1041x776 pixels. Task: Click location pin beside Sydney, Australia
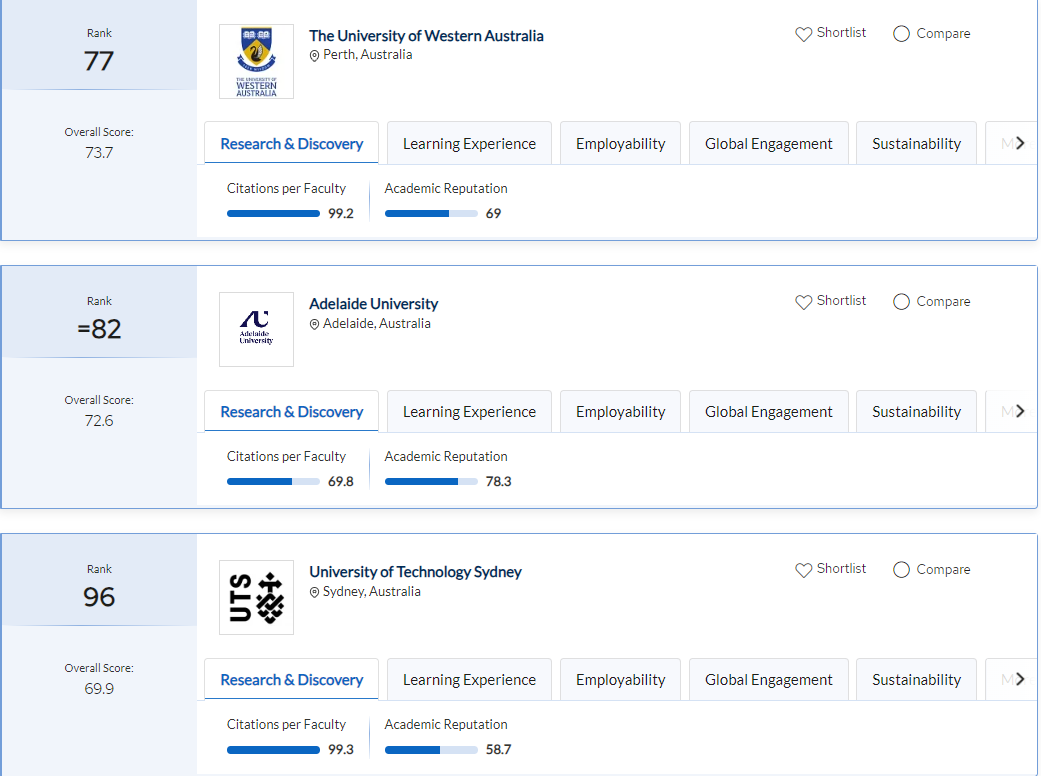(315, 592)
